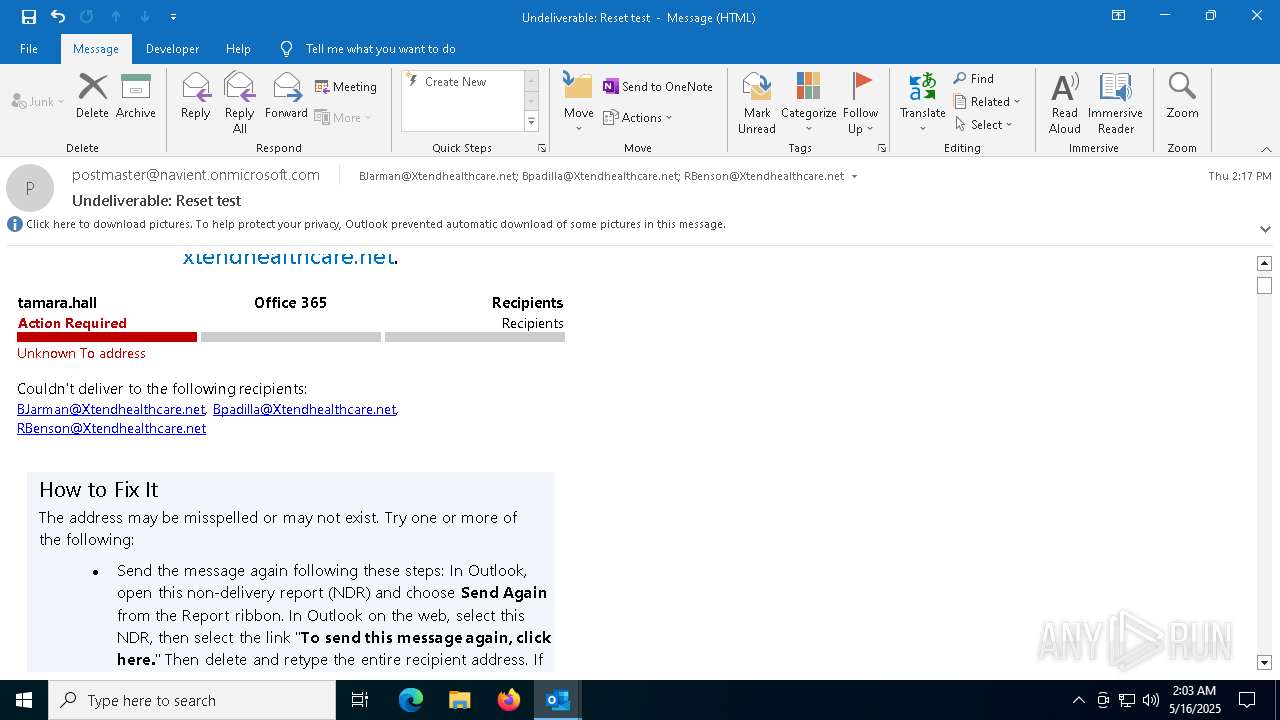Switch to the Developer tab
Image resolution: width=1280 pixels, height=720 pixels.
tap(172, 49)
